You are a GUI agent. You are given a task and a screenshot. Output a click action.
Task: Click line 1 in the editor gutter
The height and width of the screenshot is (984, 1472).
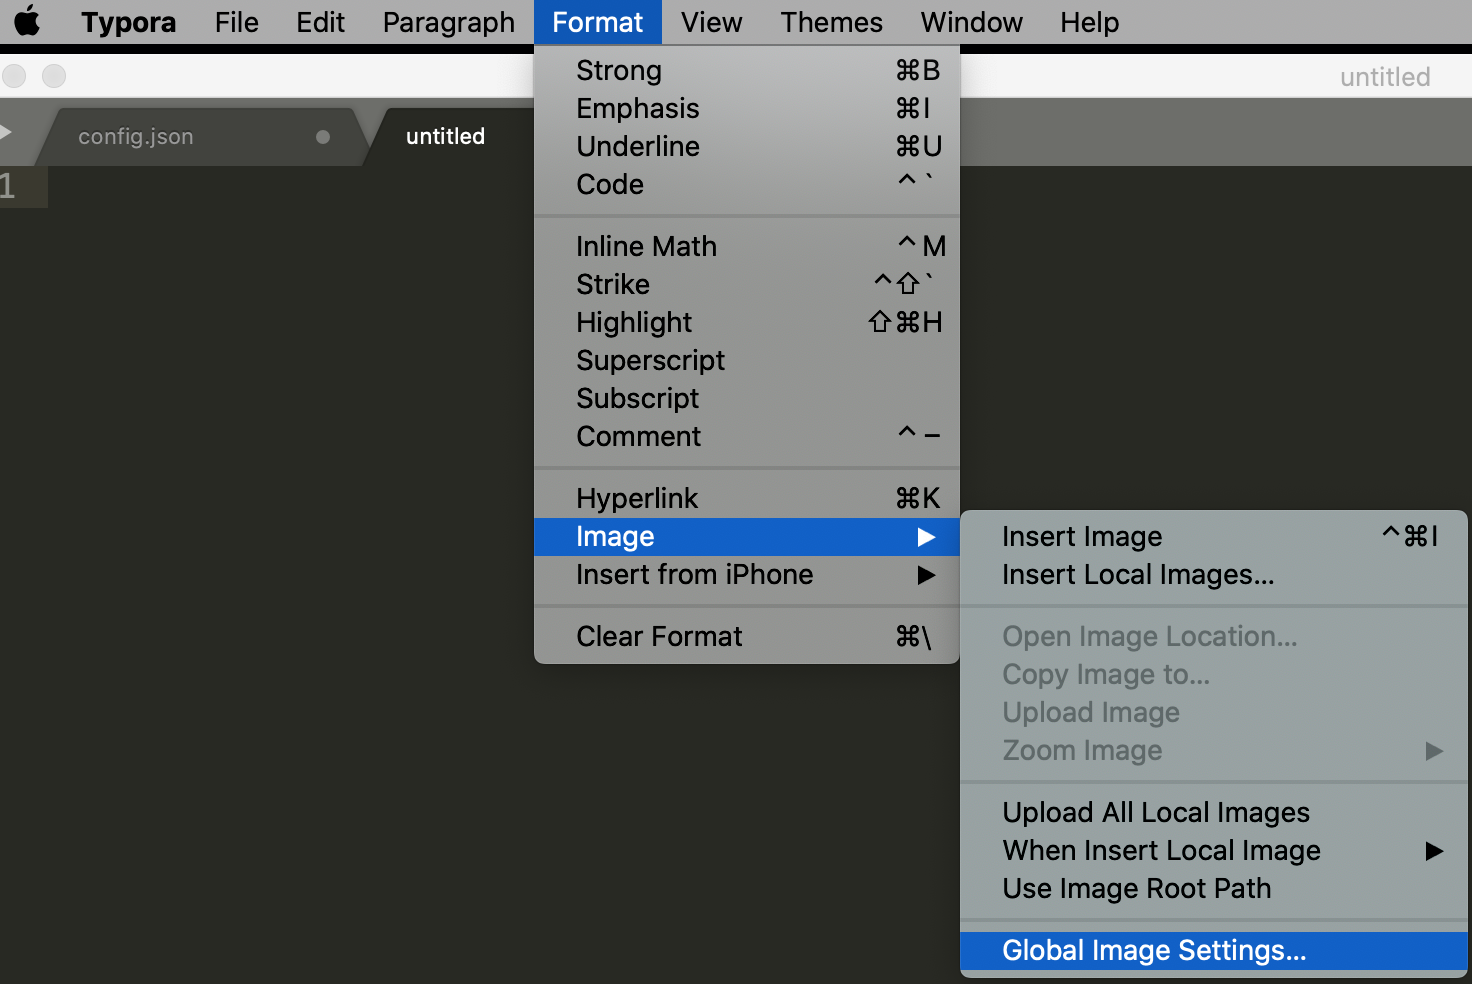[x=10, y=187]
